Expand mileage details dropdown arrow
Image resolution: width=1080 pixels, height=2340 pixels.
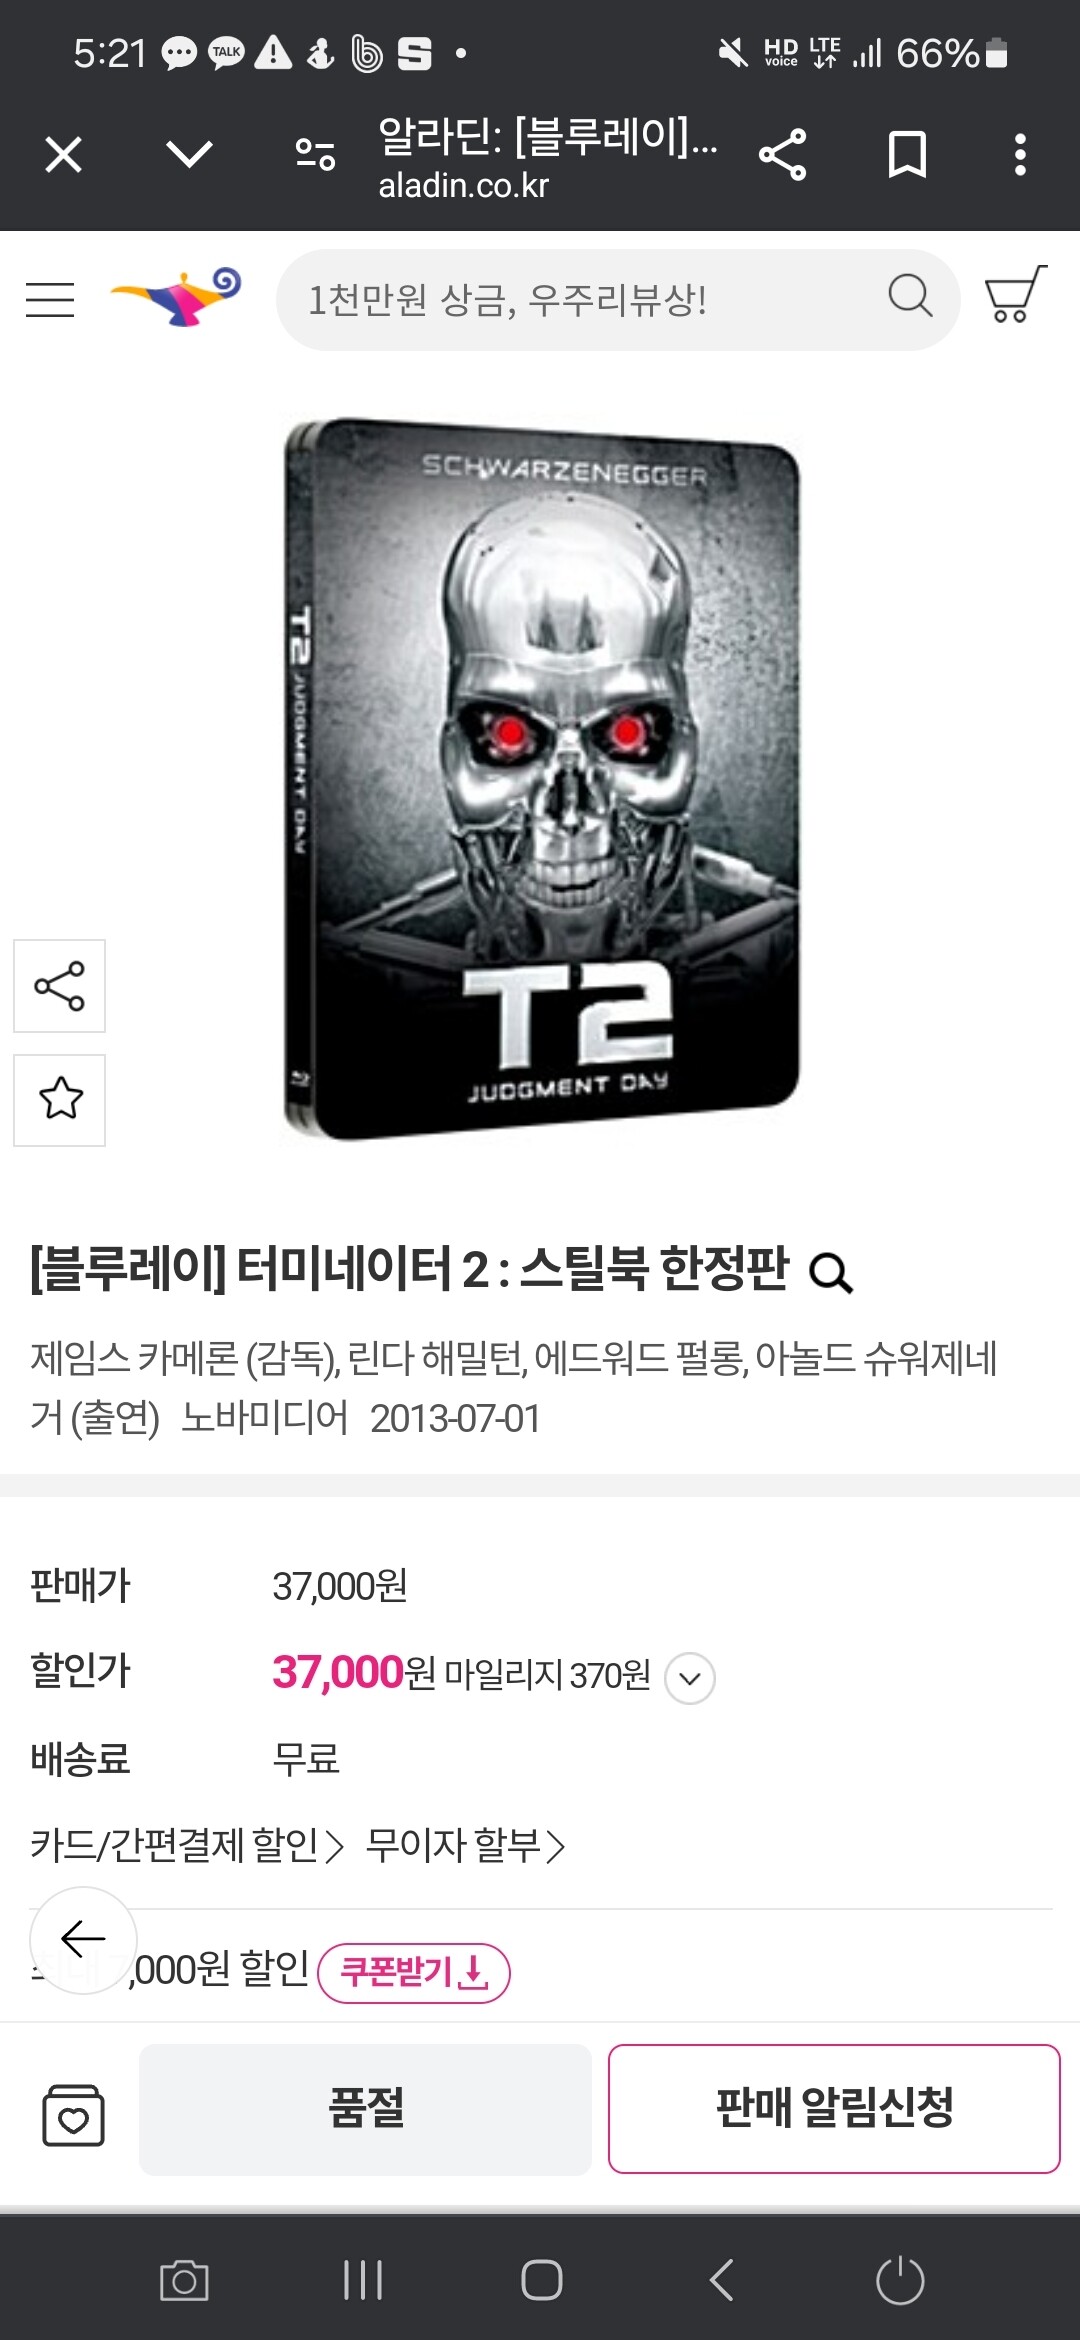(690, 1678)
